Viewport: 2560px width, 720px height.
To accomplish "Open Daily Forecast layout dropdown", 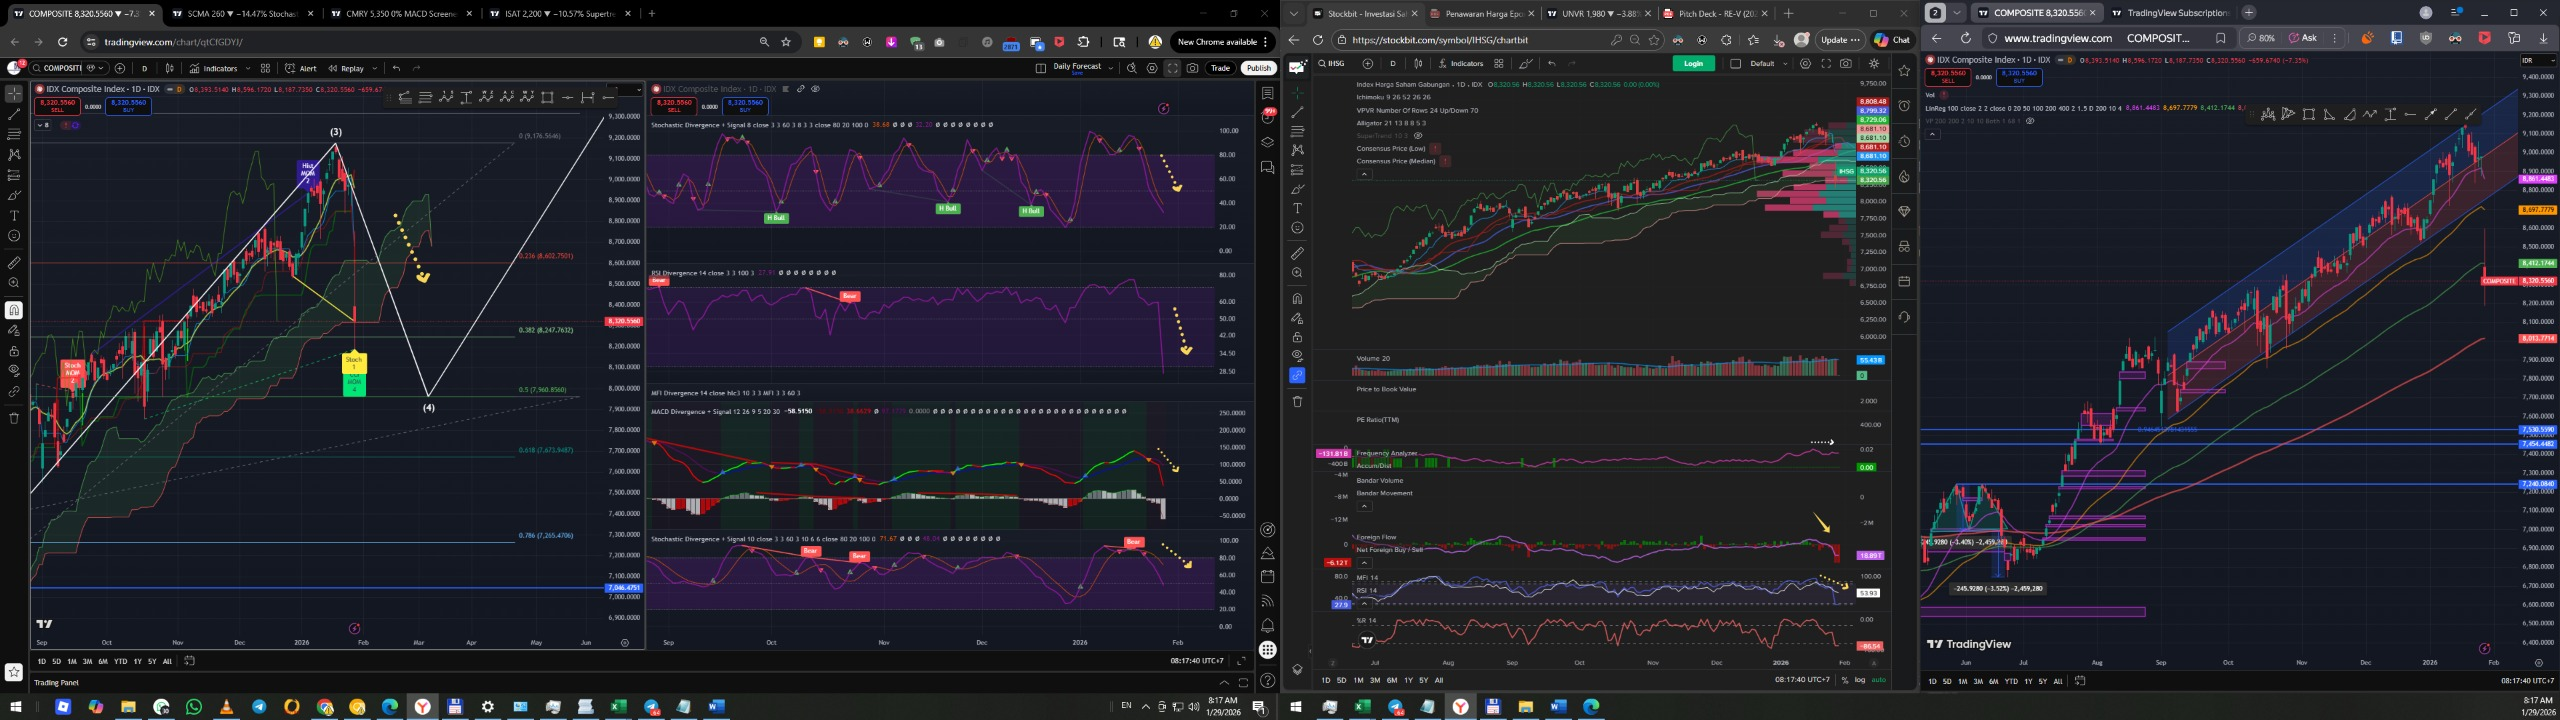I will (x=1111, y=68).
